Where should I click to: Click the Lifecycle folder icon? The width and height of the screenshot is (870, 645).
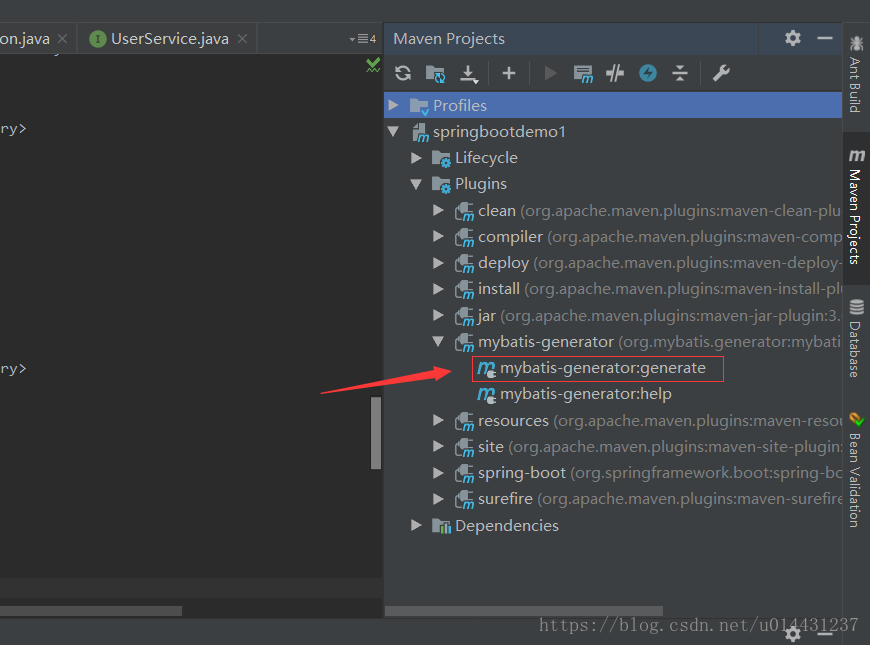[x=442, y=159]
